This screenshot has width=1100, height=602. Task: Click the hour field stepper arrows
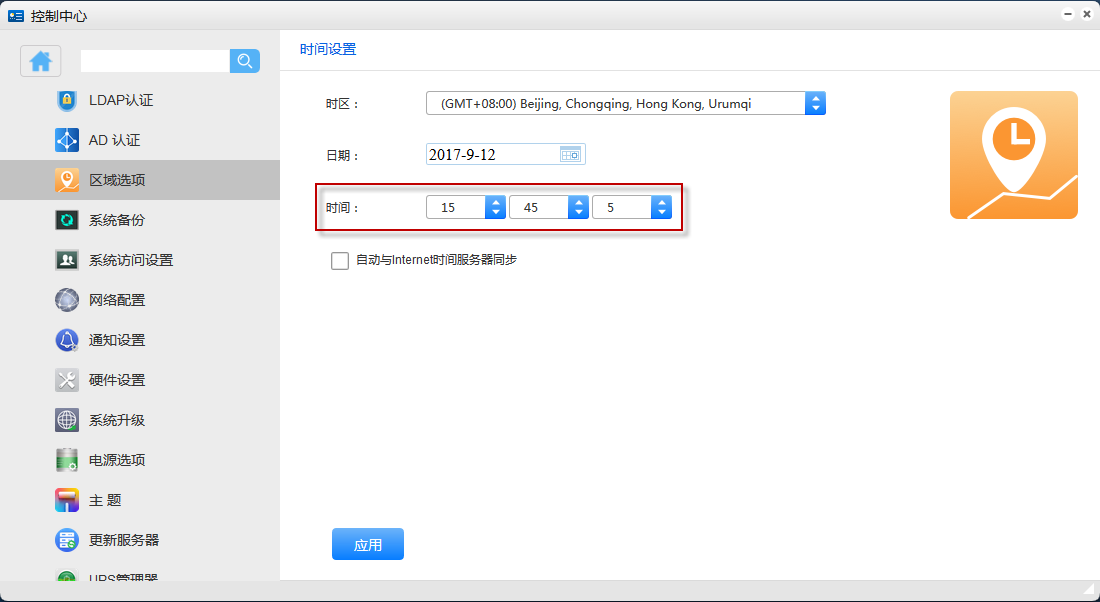[495, 207]
